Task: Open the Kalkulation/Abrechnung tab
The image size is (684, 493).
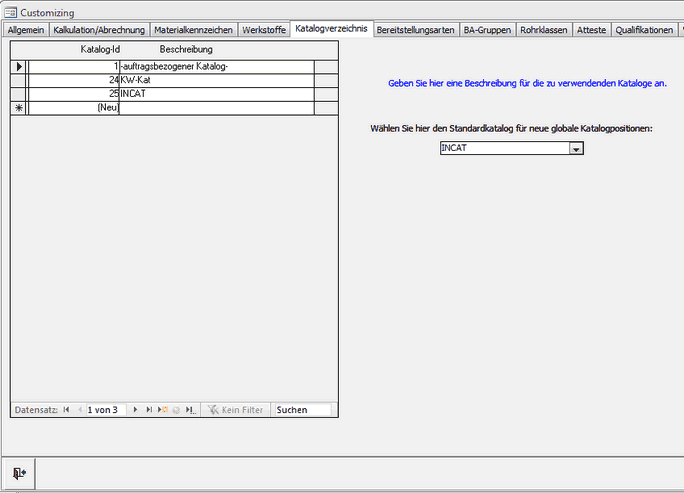Action: [98, 30]
